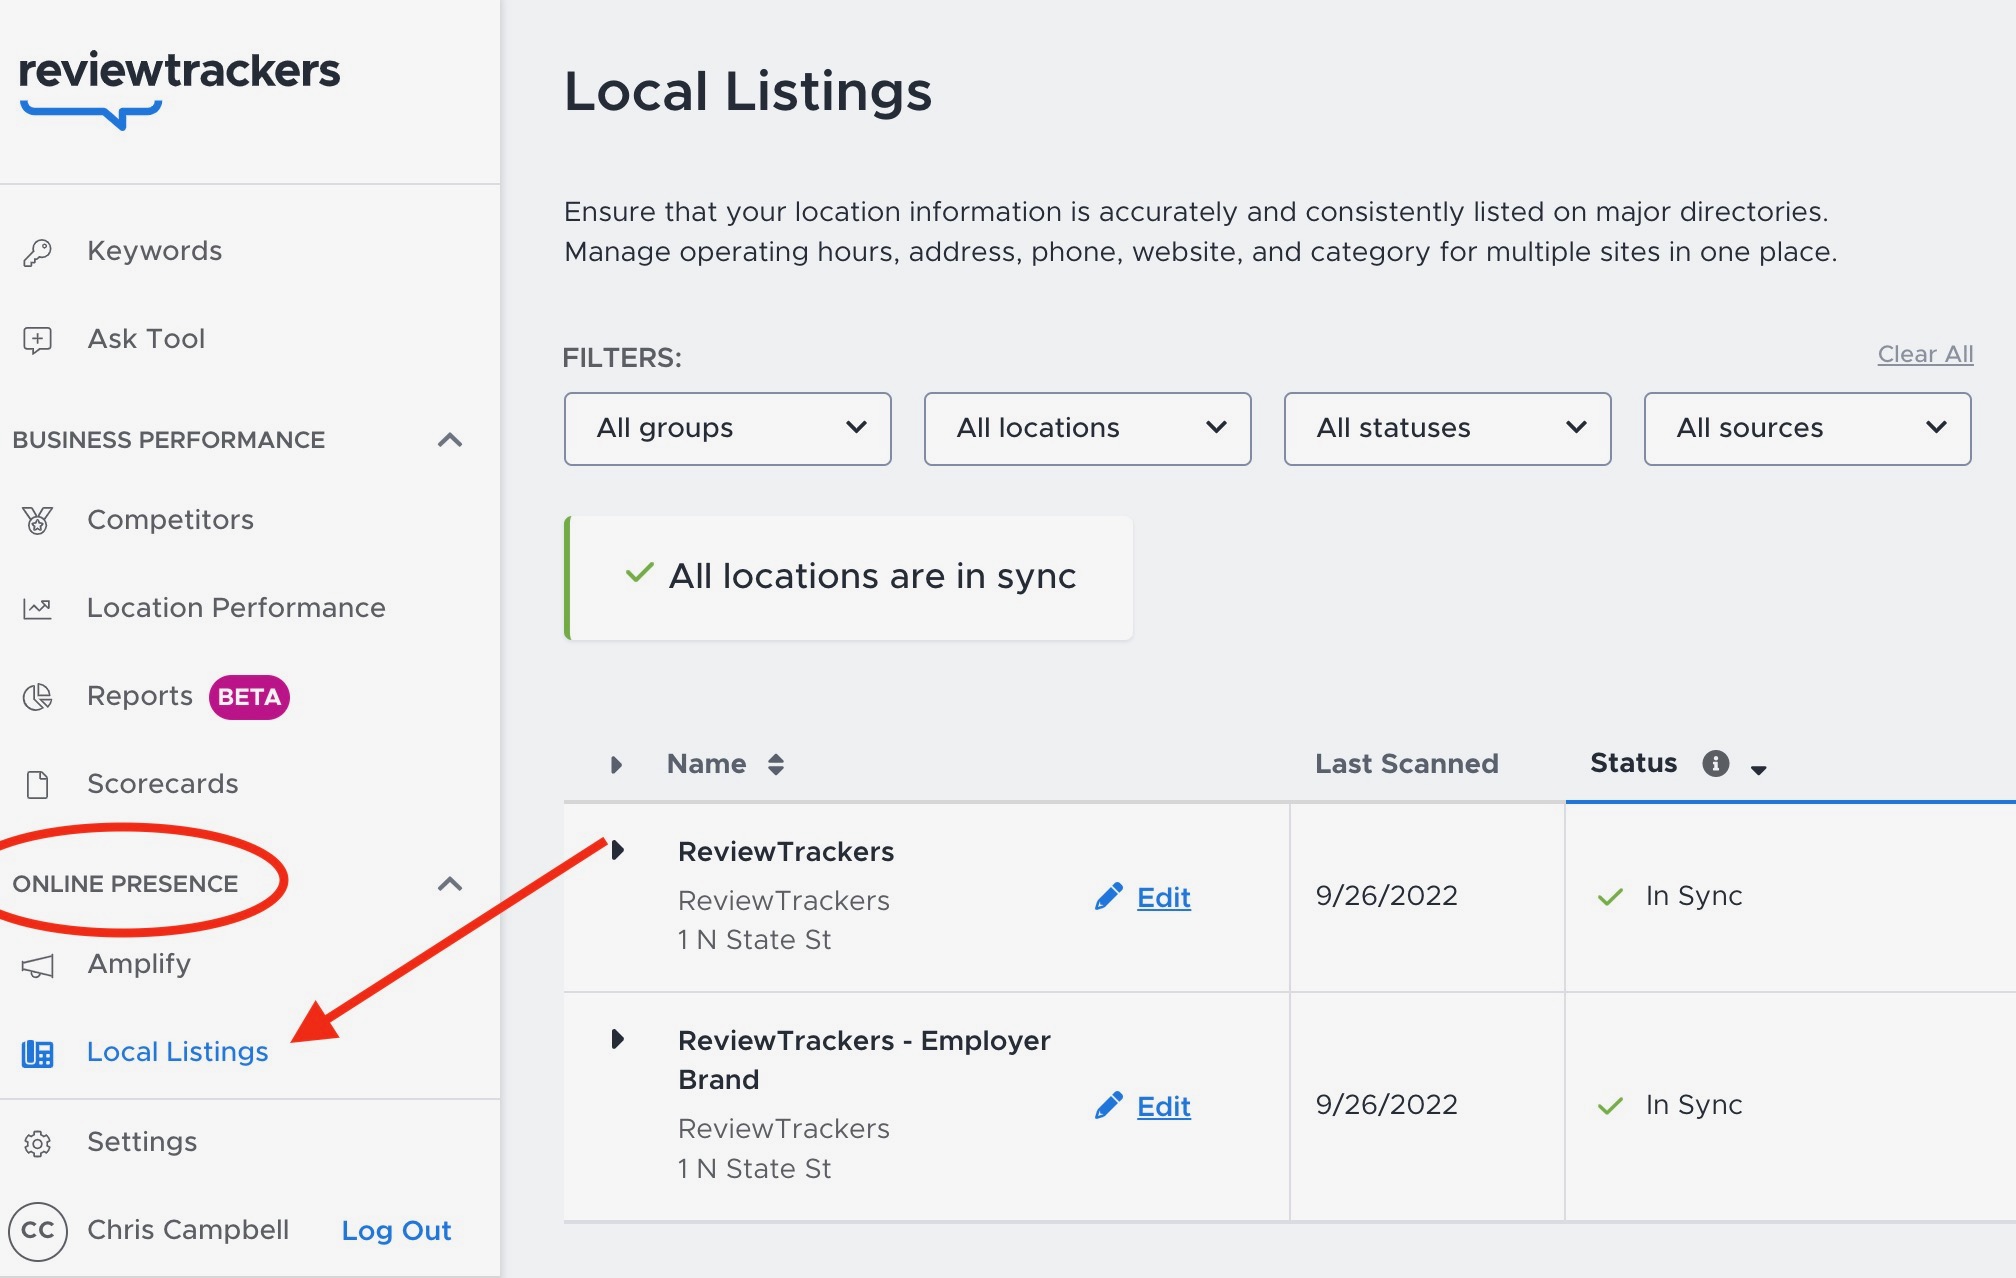Open the Keywords page

pos(154,251)
